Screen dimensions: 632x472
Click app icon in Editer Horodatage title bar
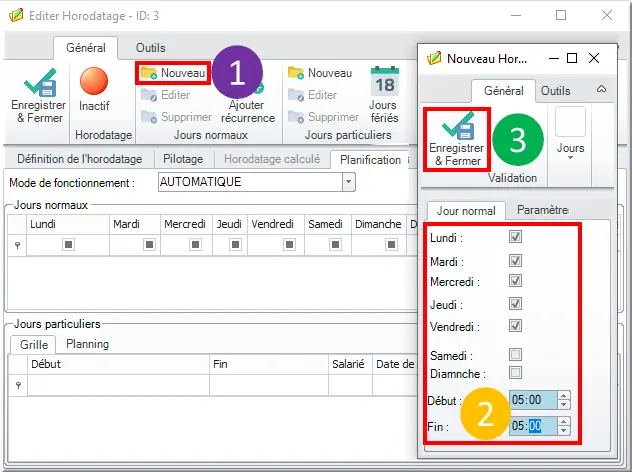[16, 16]
